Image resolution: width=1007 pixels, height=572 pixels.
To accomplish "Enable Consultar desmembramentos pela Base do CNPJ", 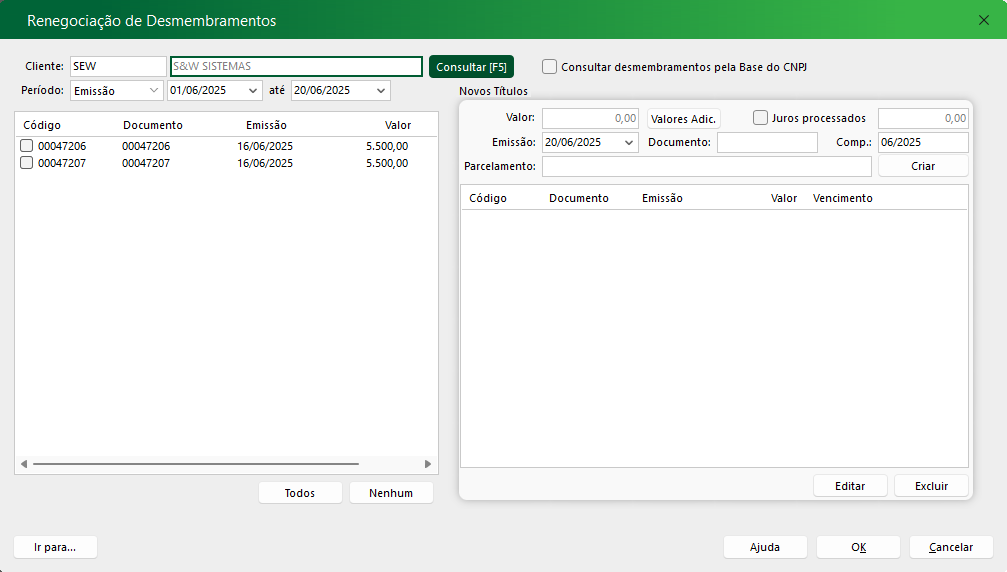I will coord(550,67).
